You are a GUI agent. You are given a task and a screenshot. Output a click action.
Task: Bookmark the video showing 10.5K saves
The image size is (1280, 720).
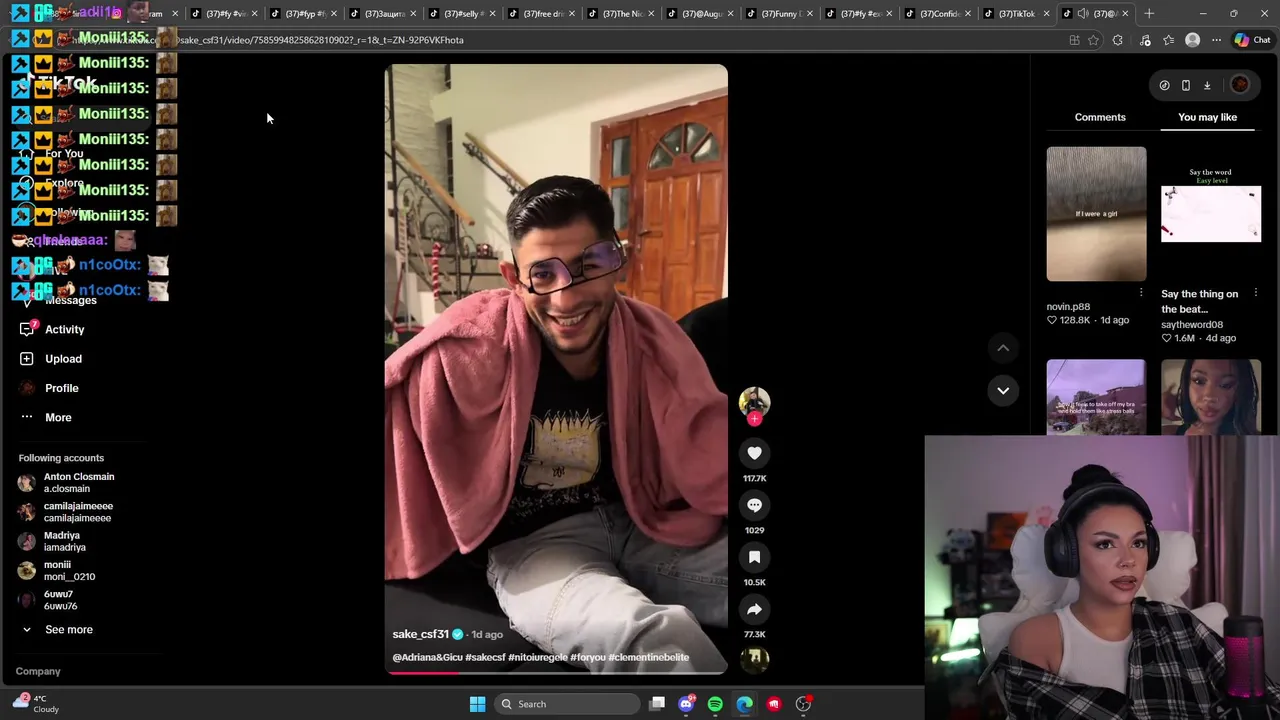[x=754, y=557]
